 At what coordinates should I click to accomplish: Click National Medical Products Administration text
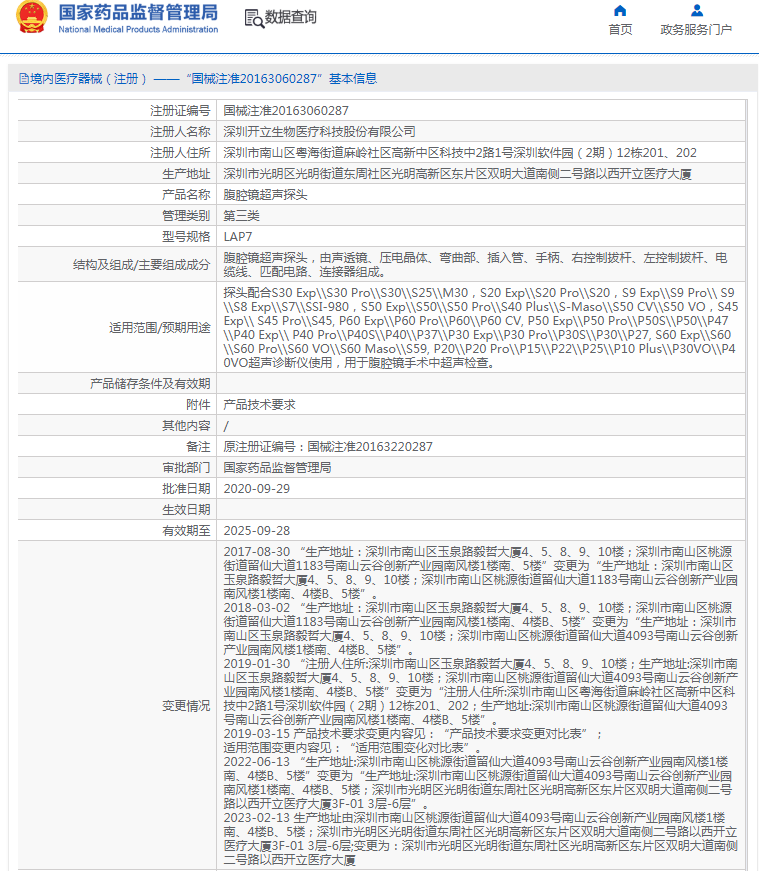(x=138, y=29)
